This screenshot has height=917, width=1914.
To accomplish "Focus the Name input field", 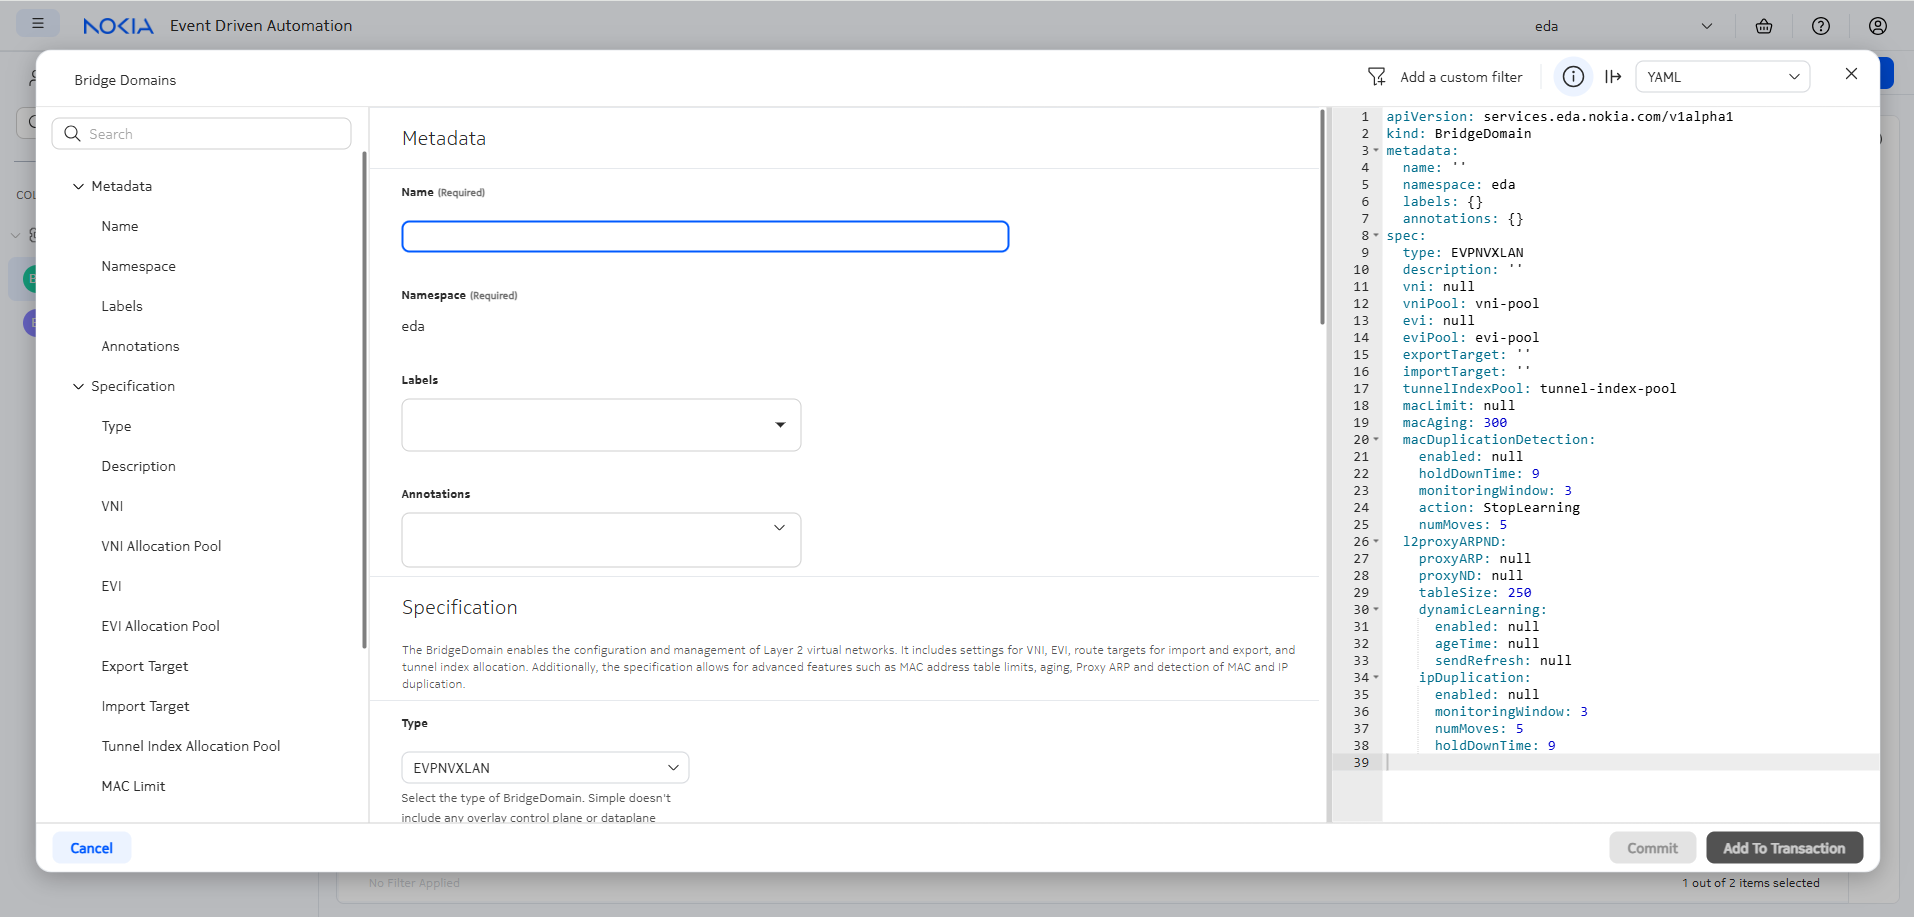I will pos(705,237).
